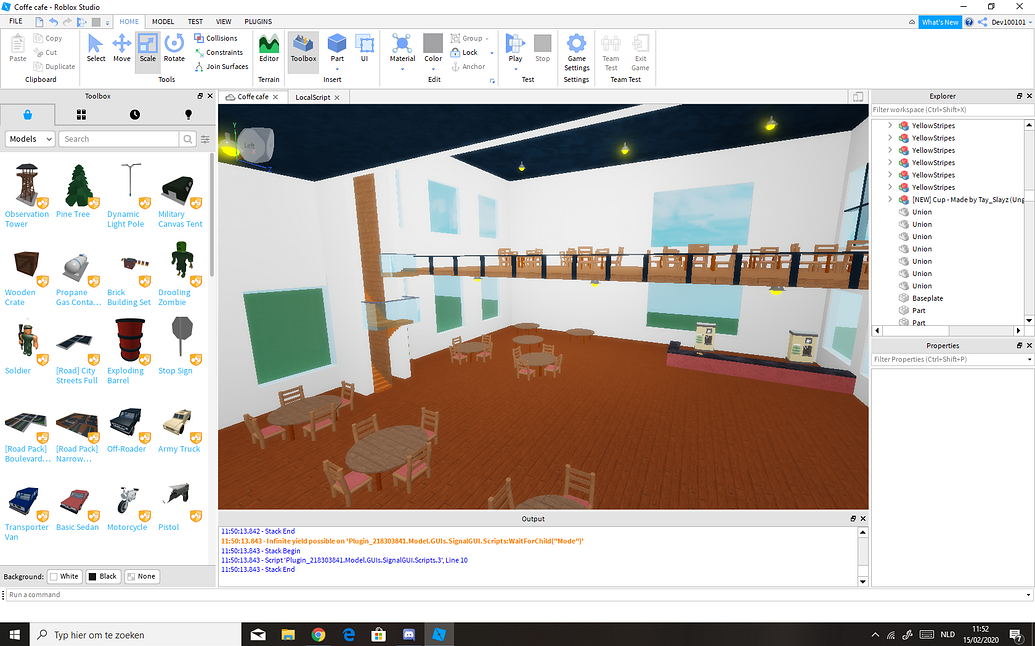Set Toolbox background to Black
Image resolution: width=1035 pixels, height=646 pixels.
coord(102,577)
